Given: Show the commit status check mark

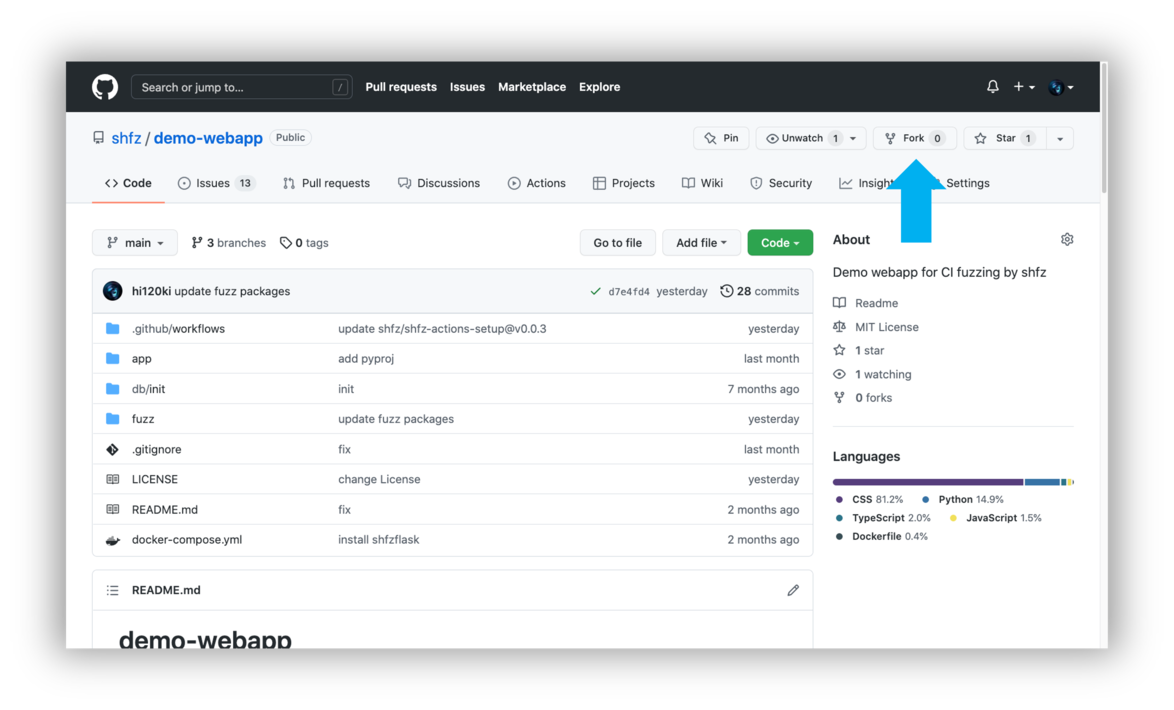Looking at the screenshot, I should tap(595, 291).
